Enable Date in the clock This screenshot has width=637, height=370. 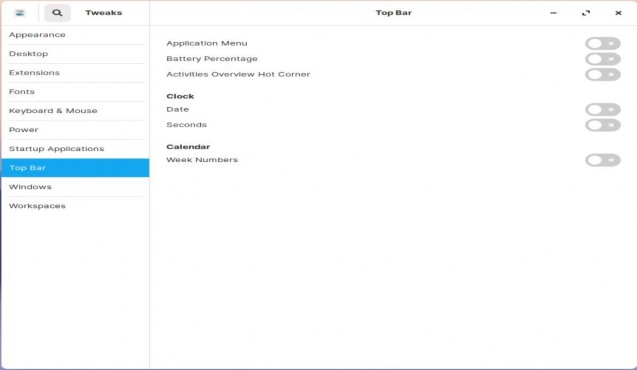pyautogui.click(x=602, y=109)
